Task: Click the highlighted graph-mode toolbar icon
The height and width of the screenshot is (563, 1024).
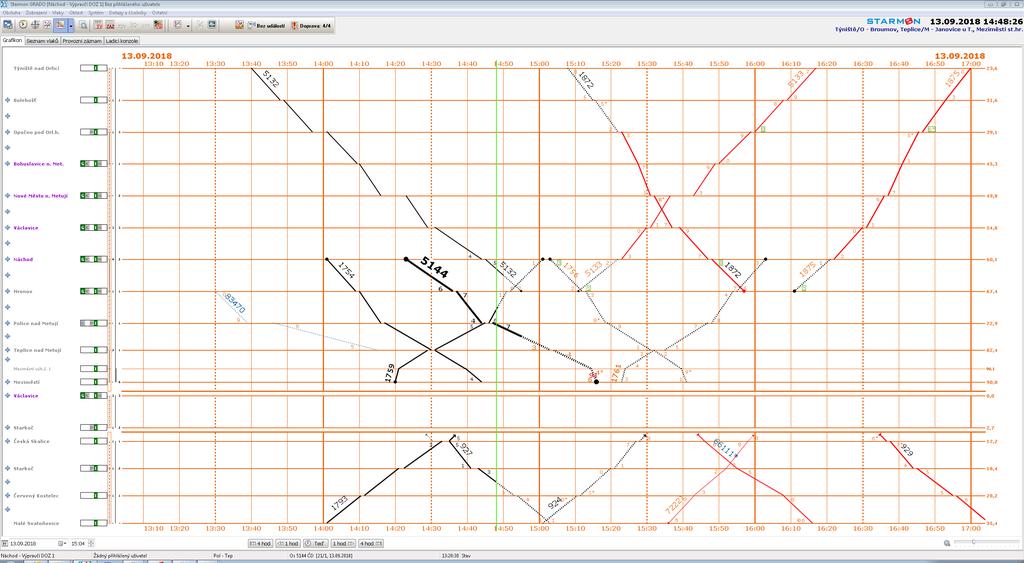Action: coord(61,25)
